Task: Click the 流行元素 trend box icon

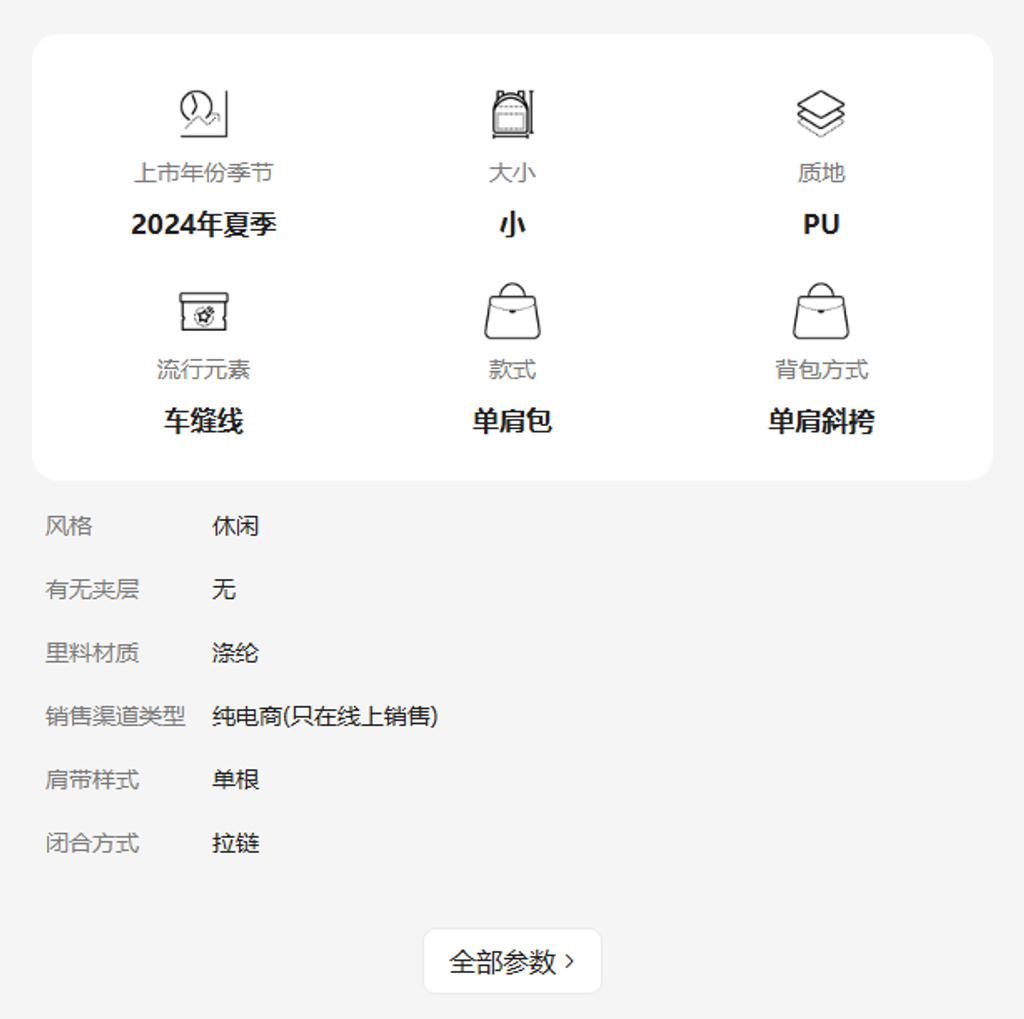Action: pos(204,311)
